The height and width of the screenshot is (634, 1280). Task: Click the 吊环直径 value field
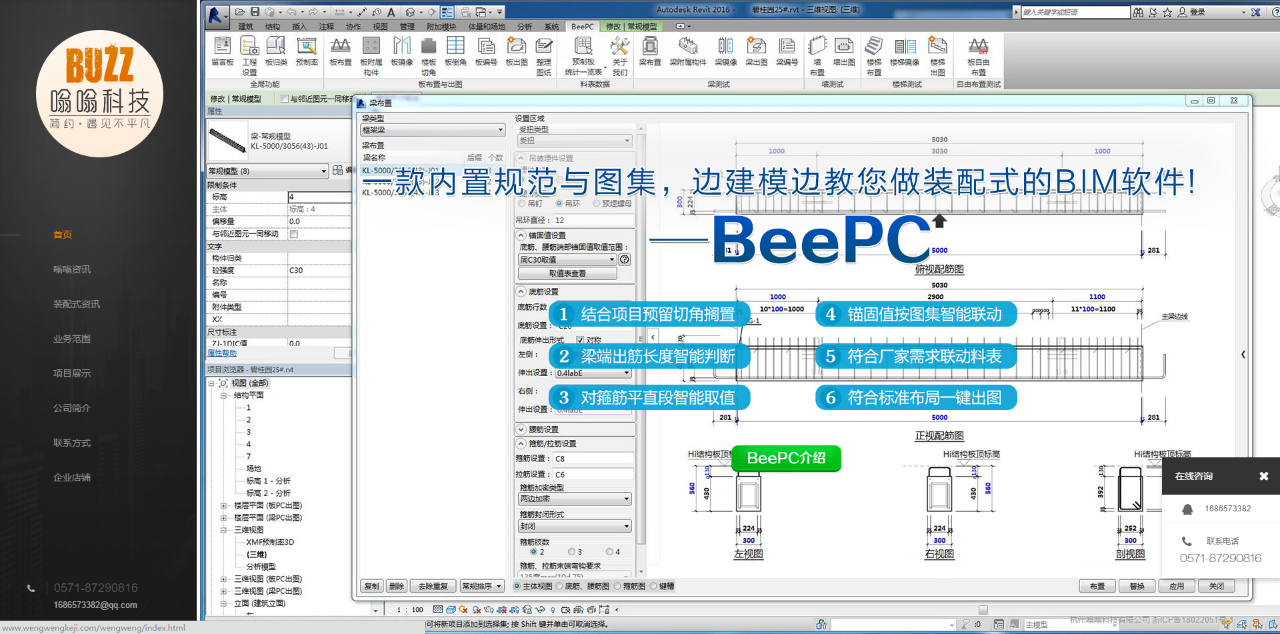[x=593, y=220]
